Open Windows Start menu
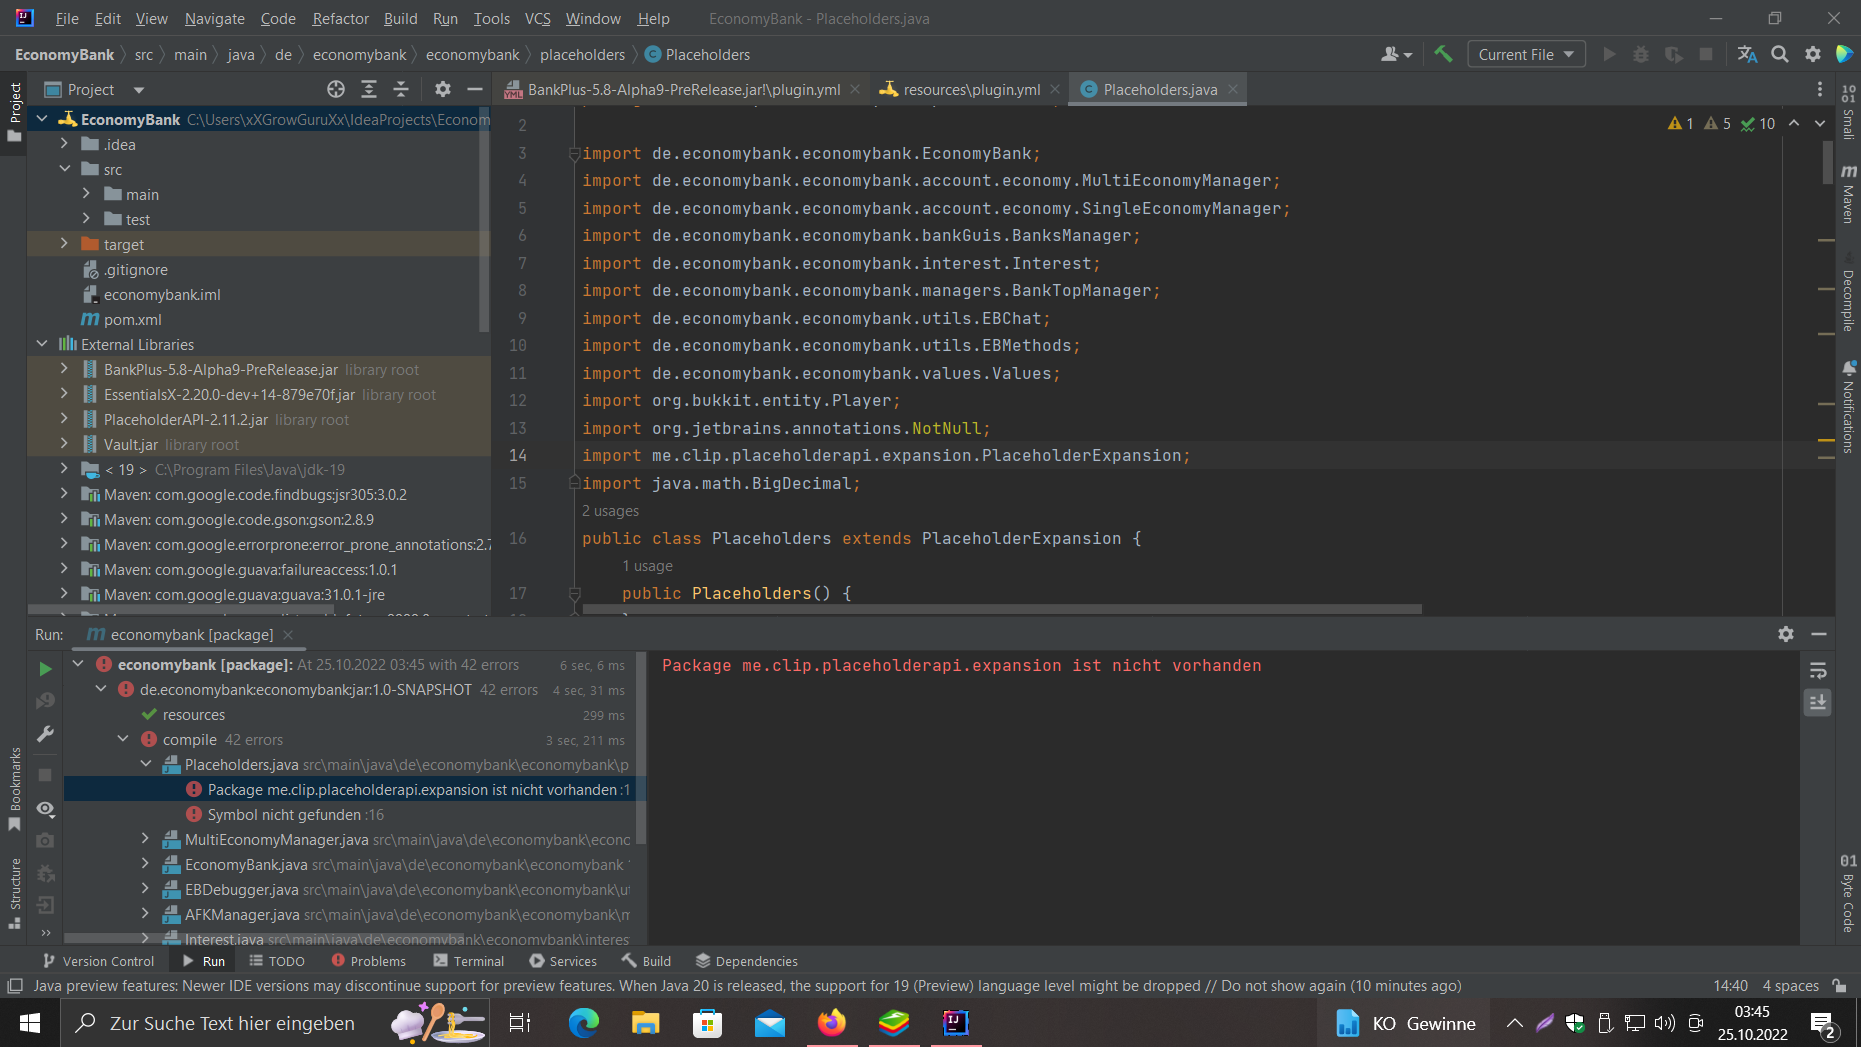Screen dimensions: 1861x1047 click(x=30, y=1023)
